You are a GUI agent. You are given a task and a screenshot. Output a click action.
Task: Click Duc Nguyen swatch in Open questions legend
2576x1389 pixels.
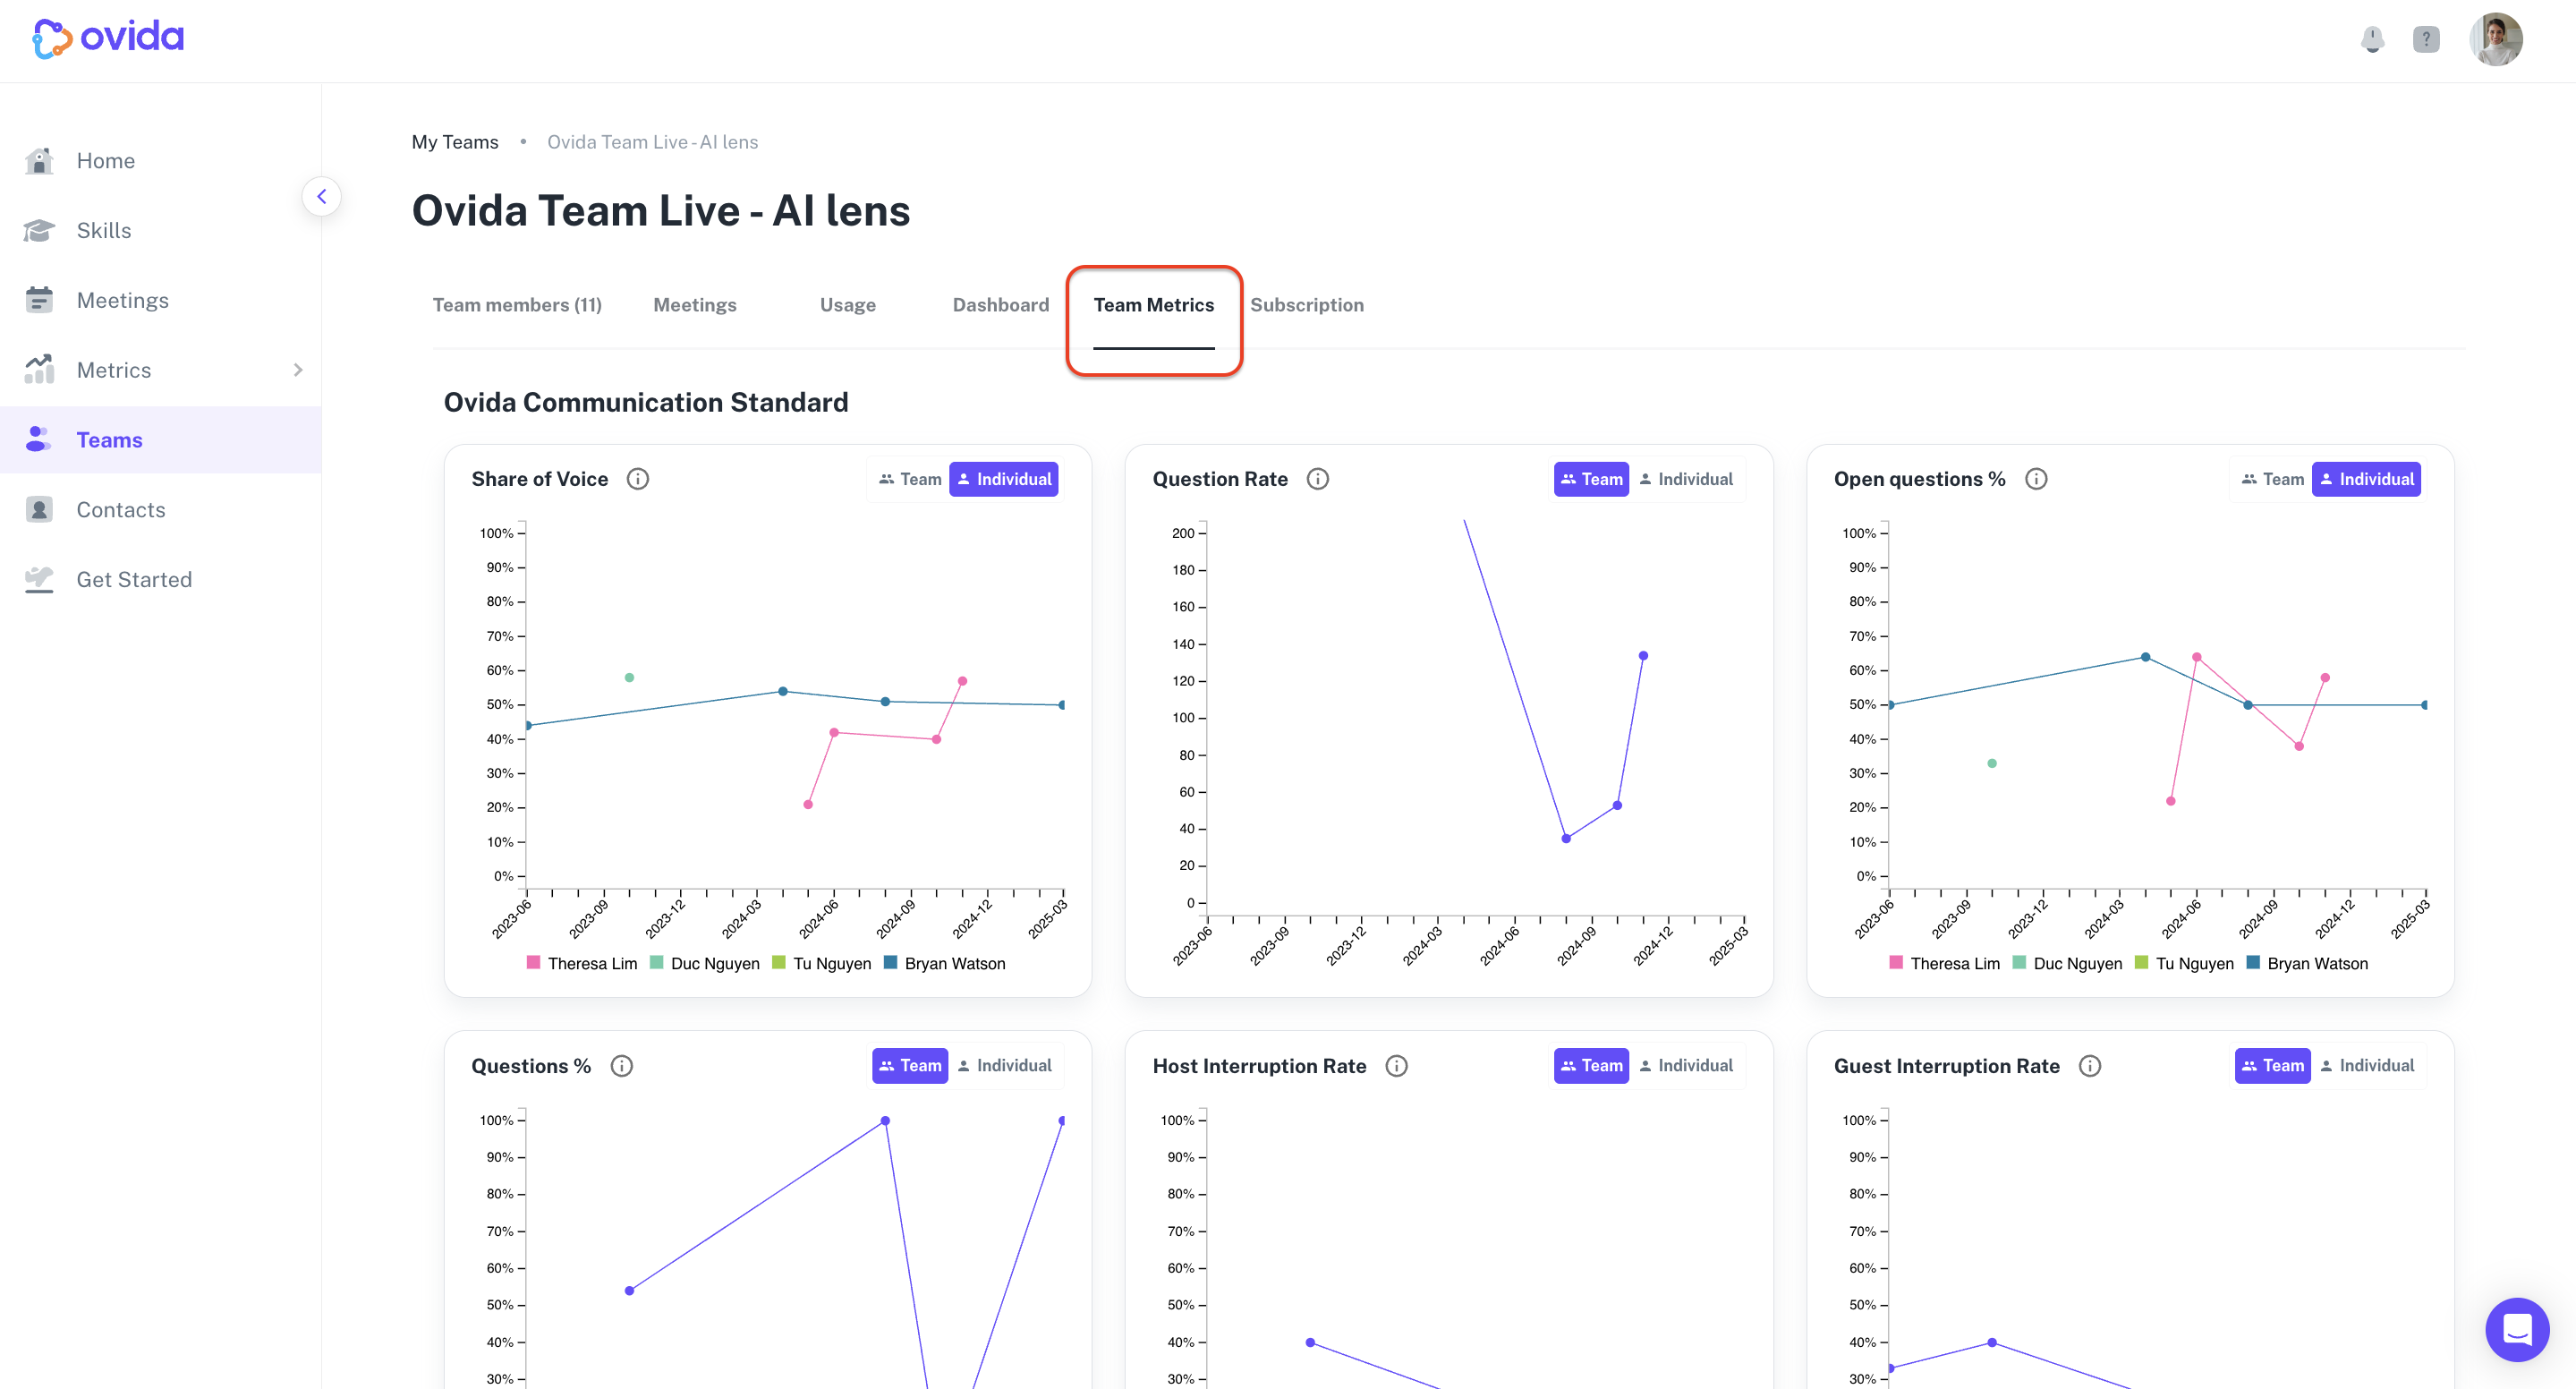pyautogui.click(x=2020, y=963)
